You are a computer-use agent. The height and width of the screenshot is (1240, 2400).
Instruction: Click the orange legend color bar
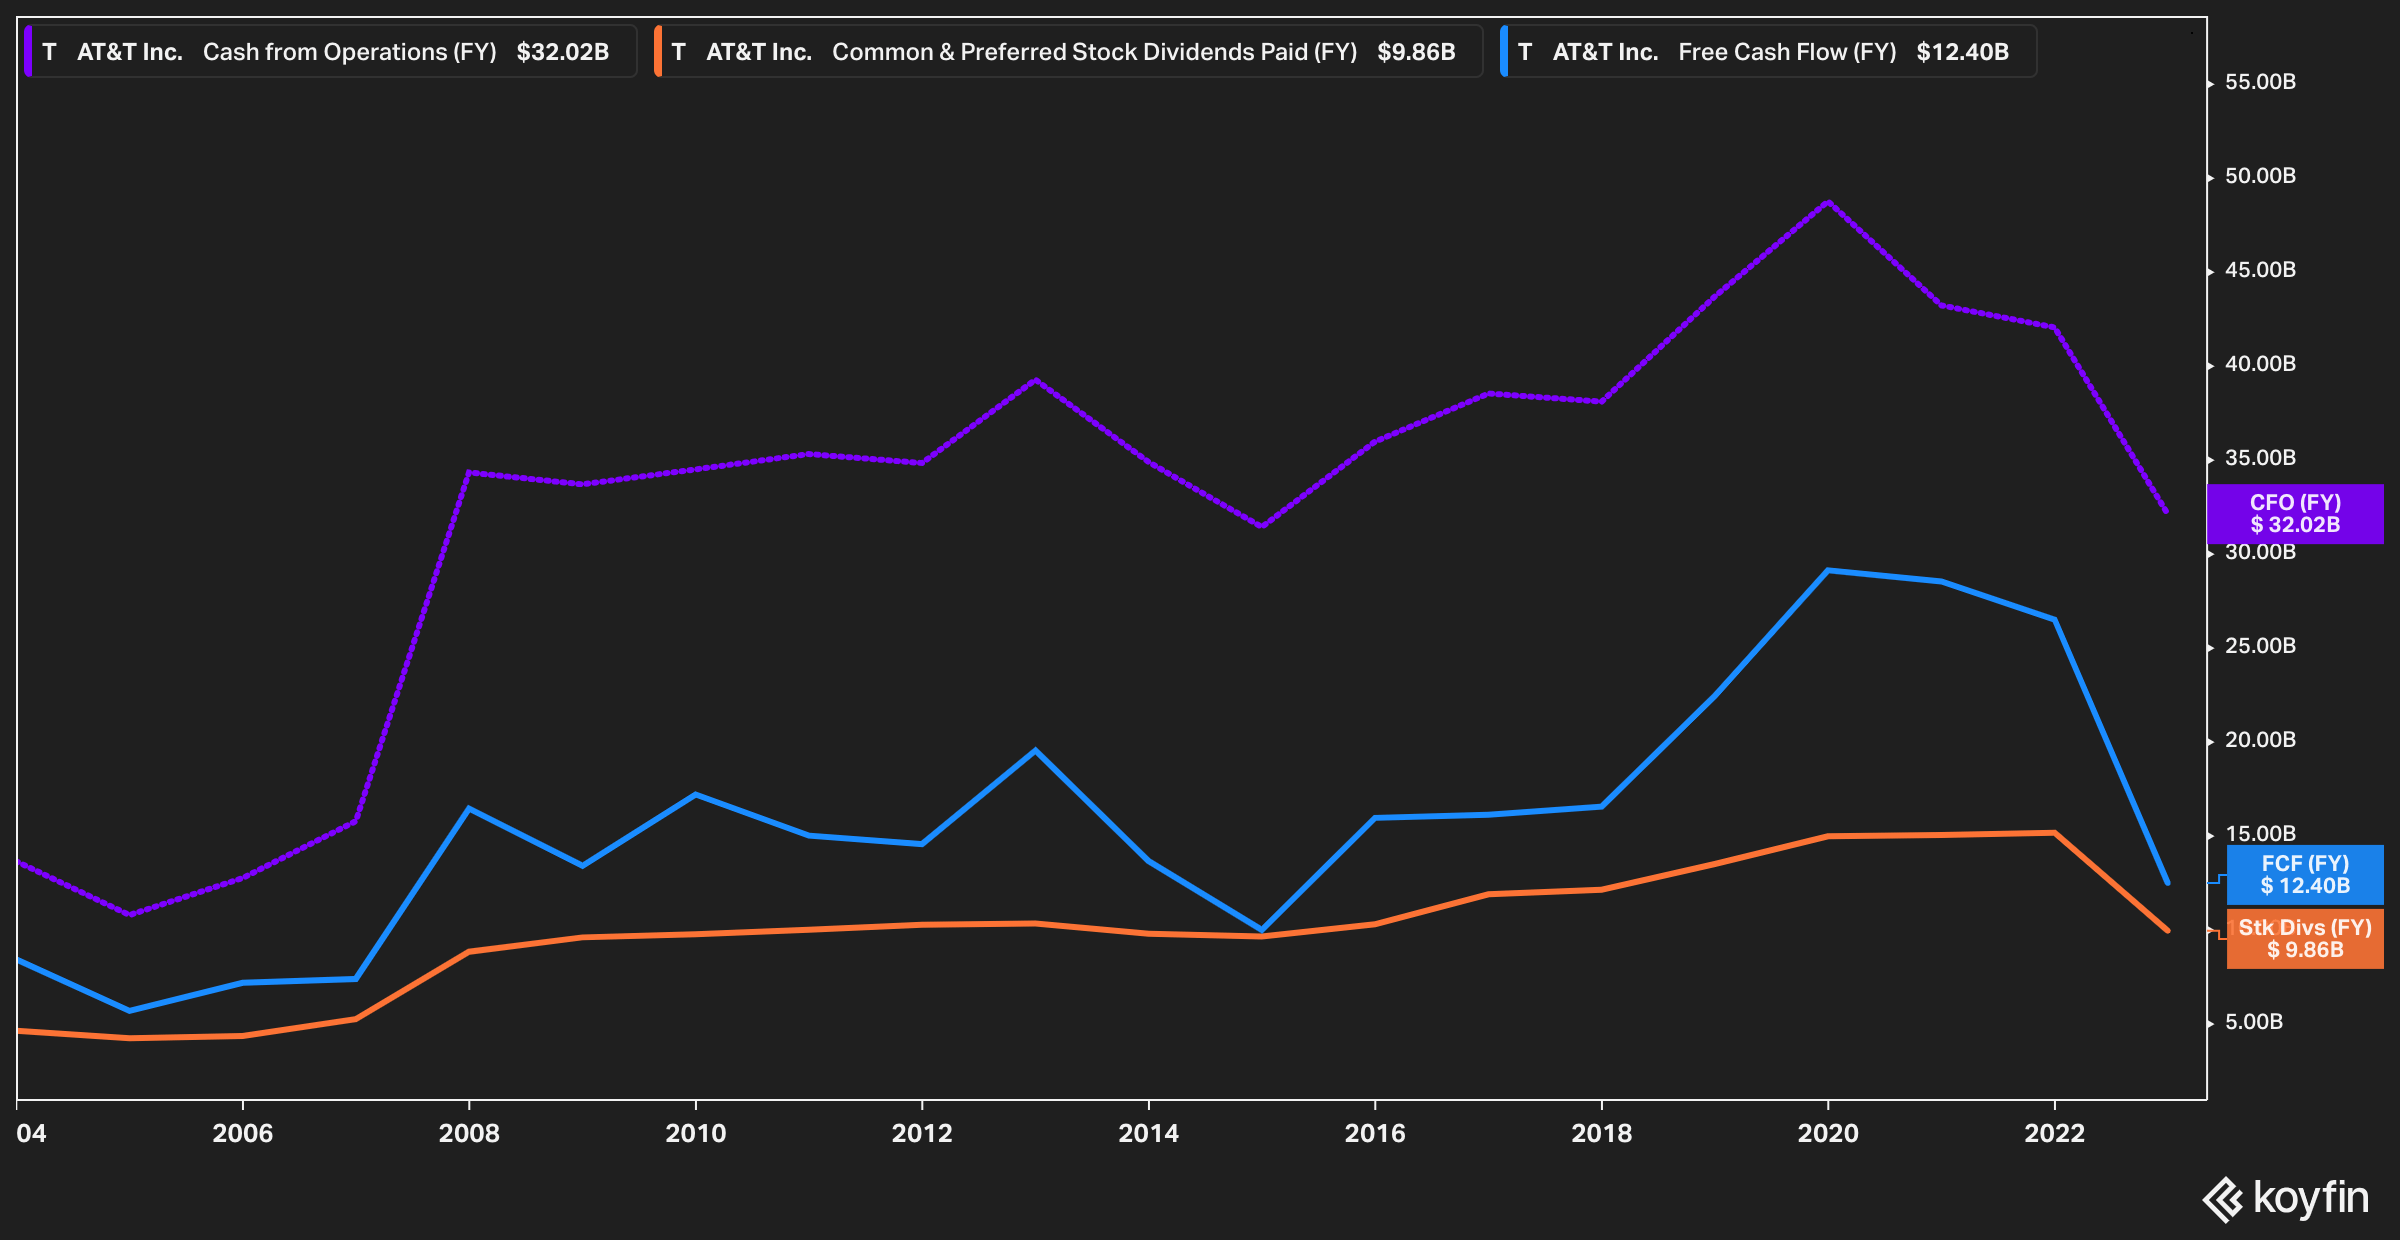click(657, 52)
